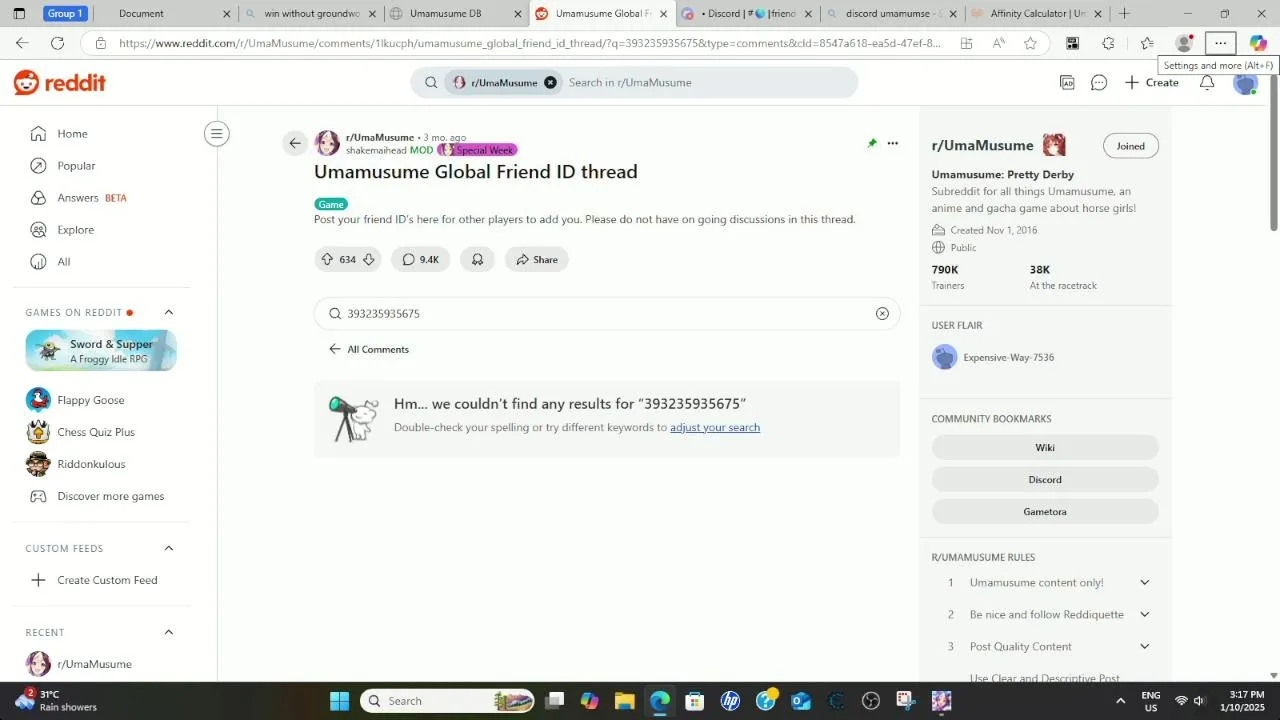Collapse Games on Reddit section
1280x720 pixels.
pos(169,313)
